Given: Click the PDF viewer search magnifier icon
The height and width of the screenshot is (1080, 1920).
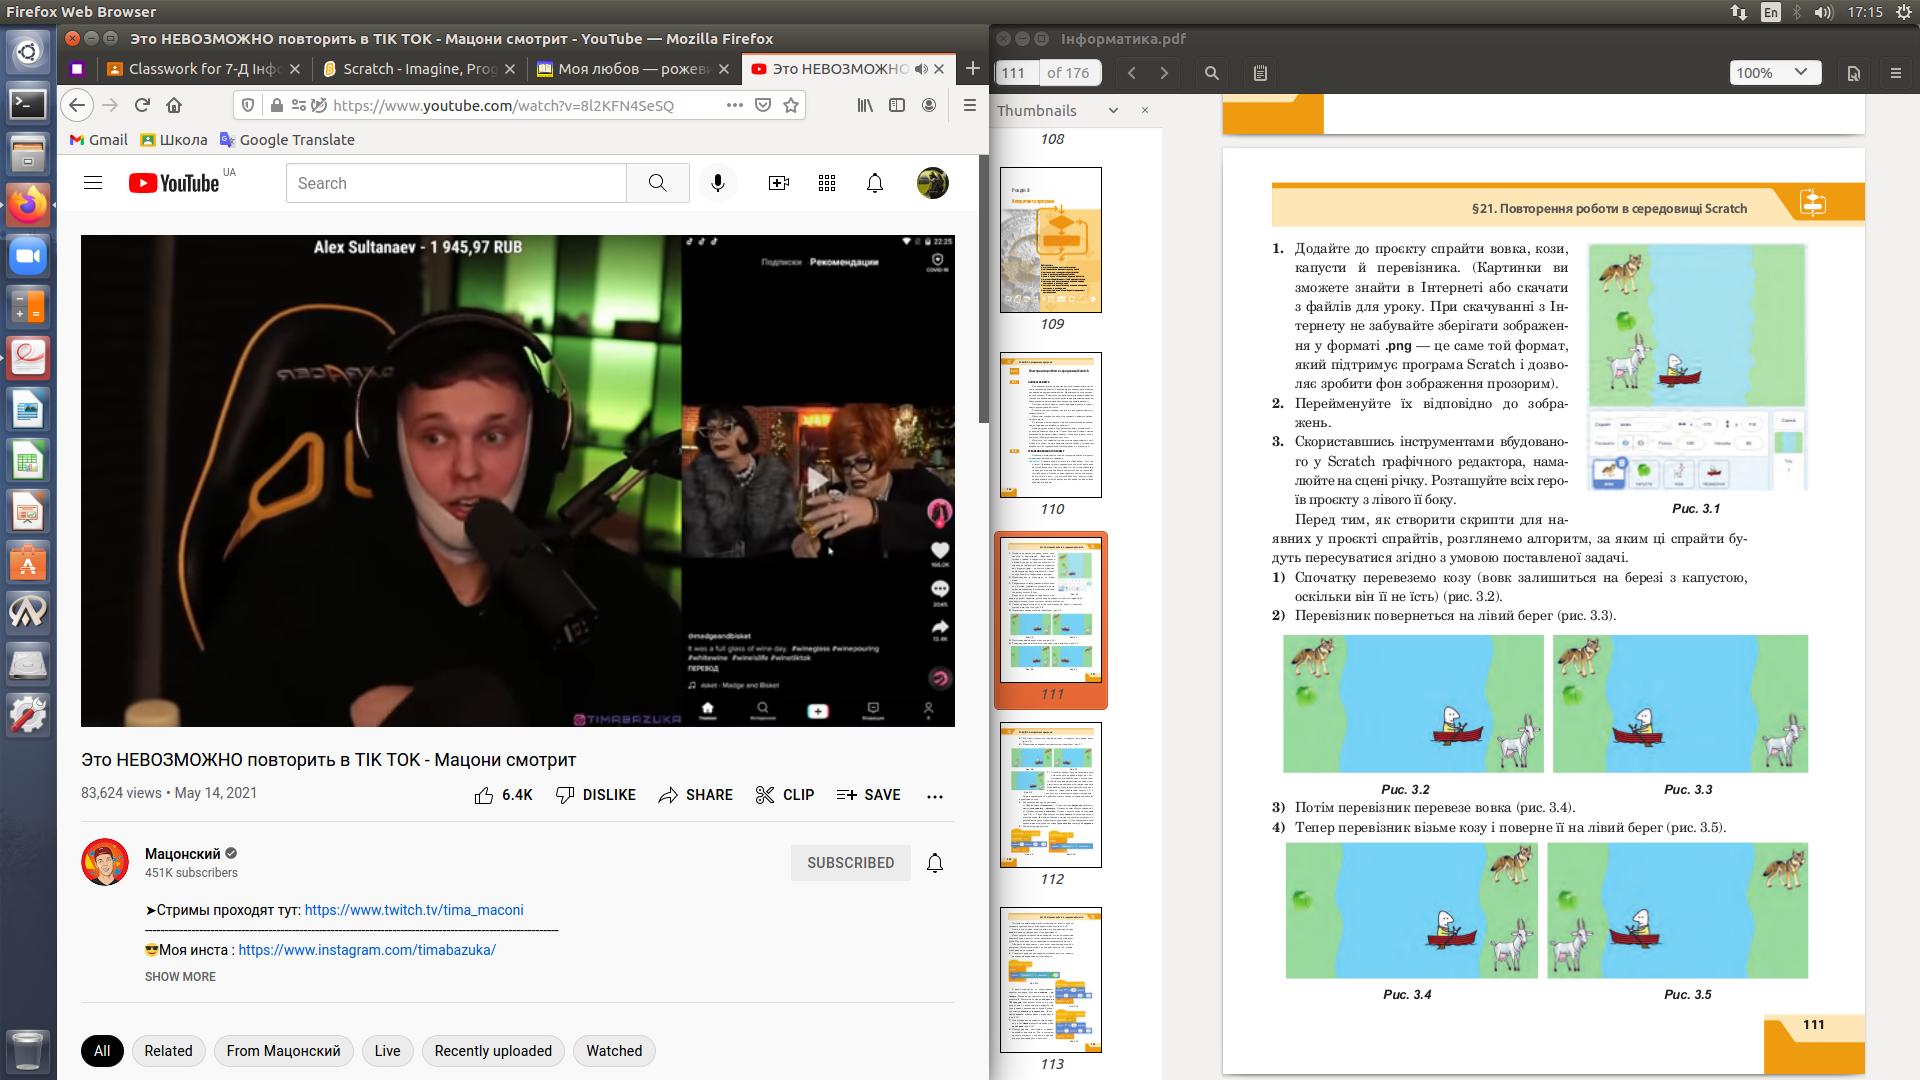Looking at the screenshot, I should pos(1212,73).
